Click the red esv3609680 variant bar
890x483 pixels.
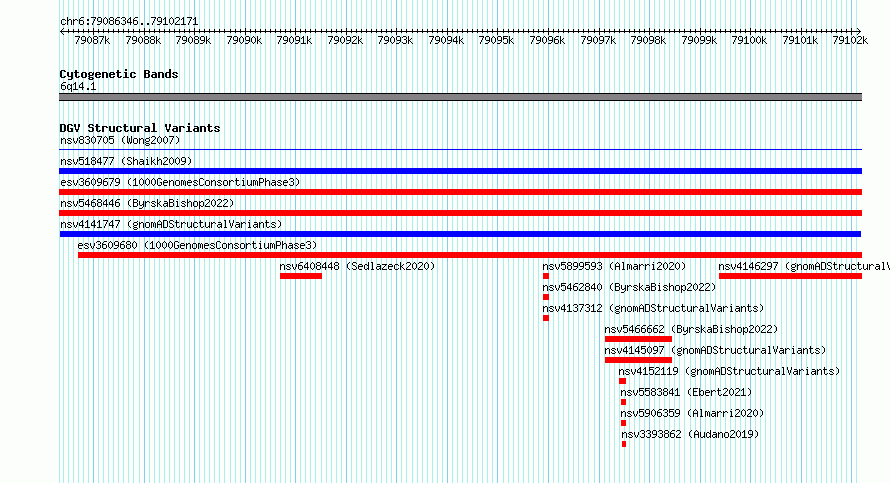click(469, 255)
